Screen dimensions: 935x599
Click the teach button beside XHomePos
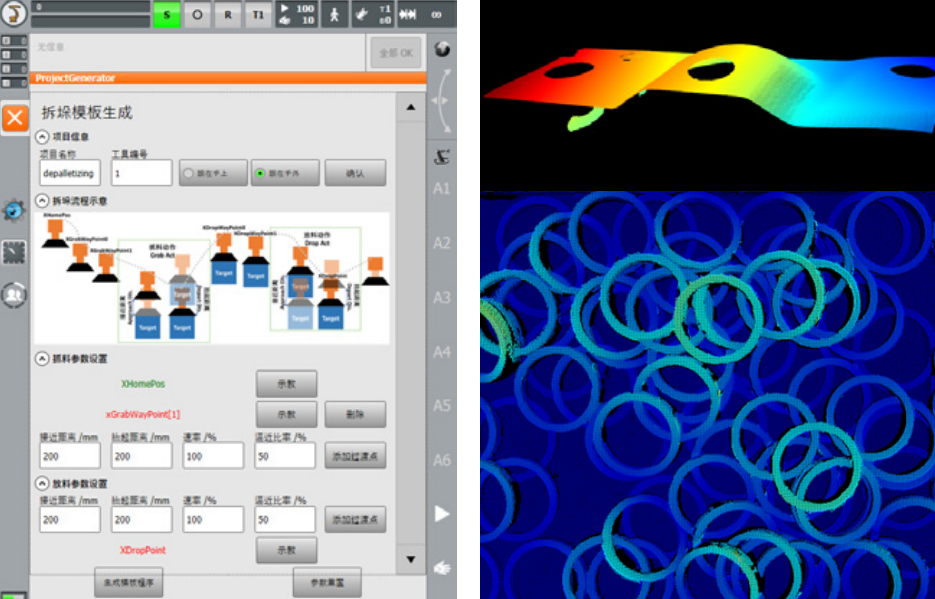[287, 384]
